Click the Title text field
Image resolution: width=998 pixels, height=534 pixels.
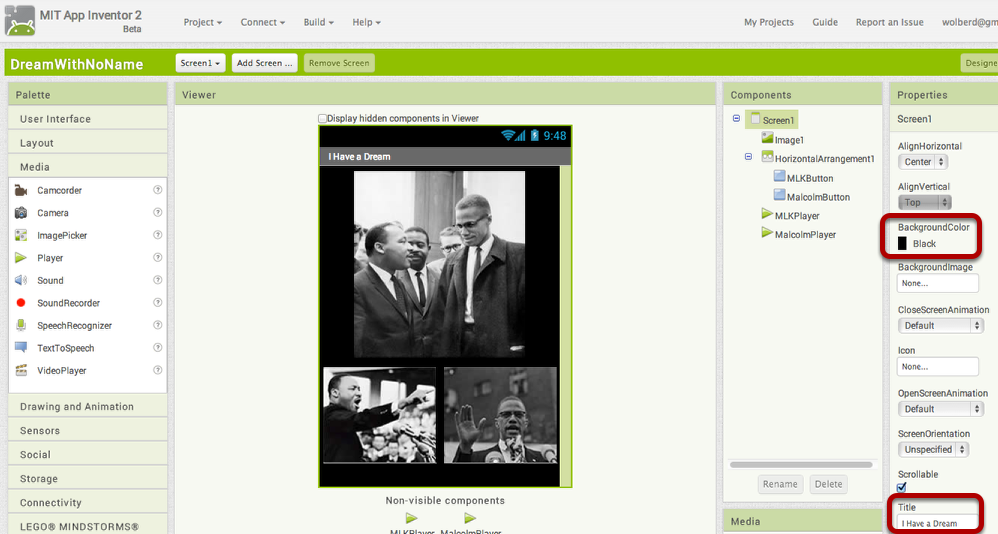tap(938, 524)
